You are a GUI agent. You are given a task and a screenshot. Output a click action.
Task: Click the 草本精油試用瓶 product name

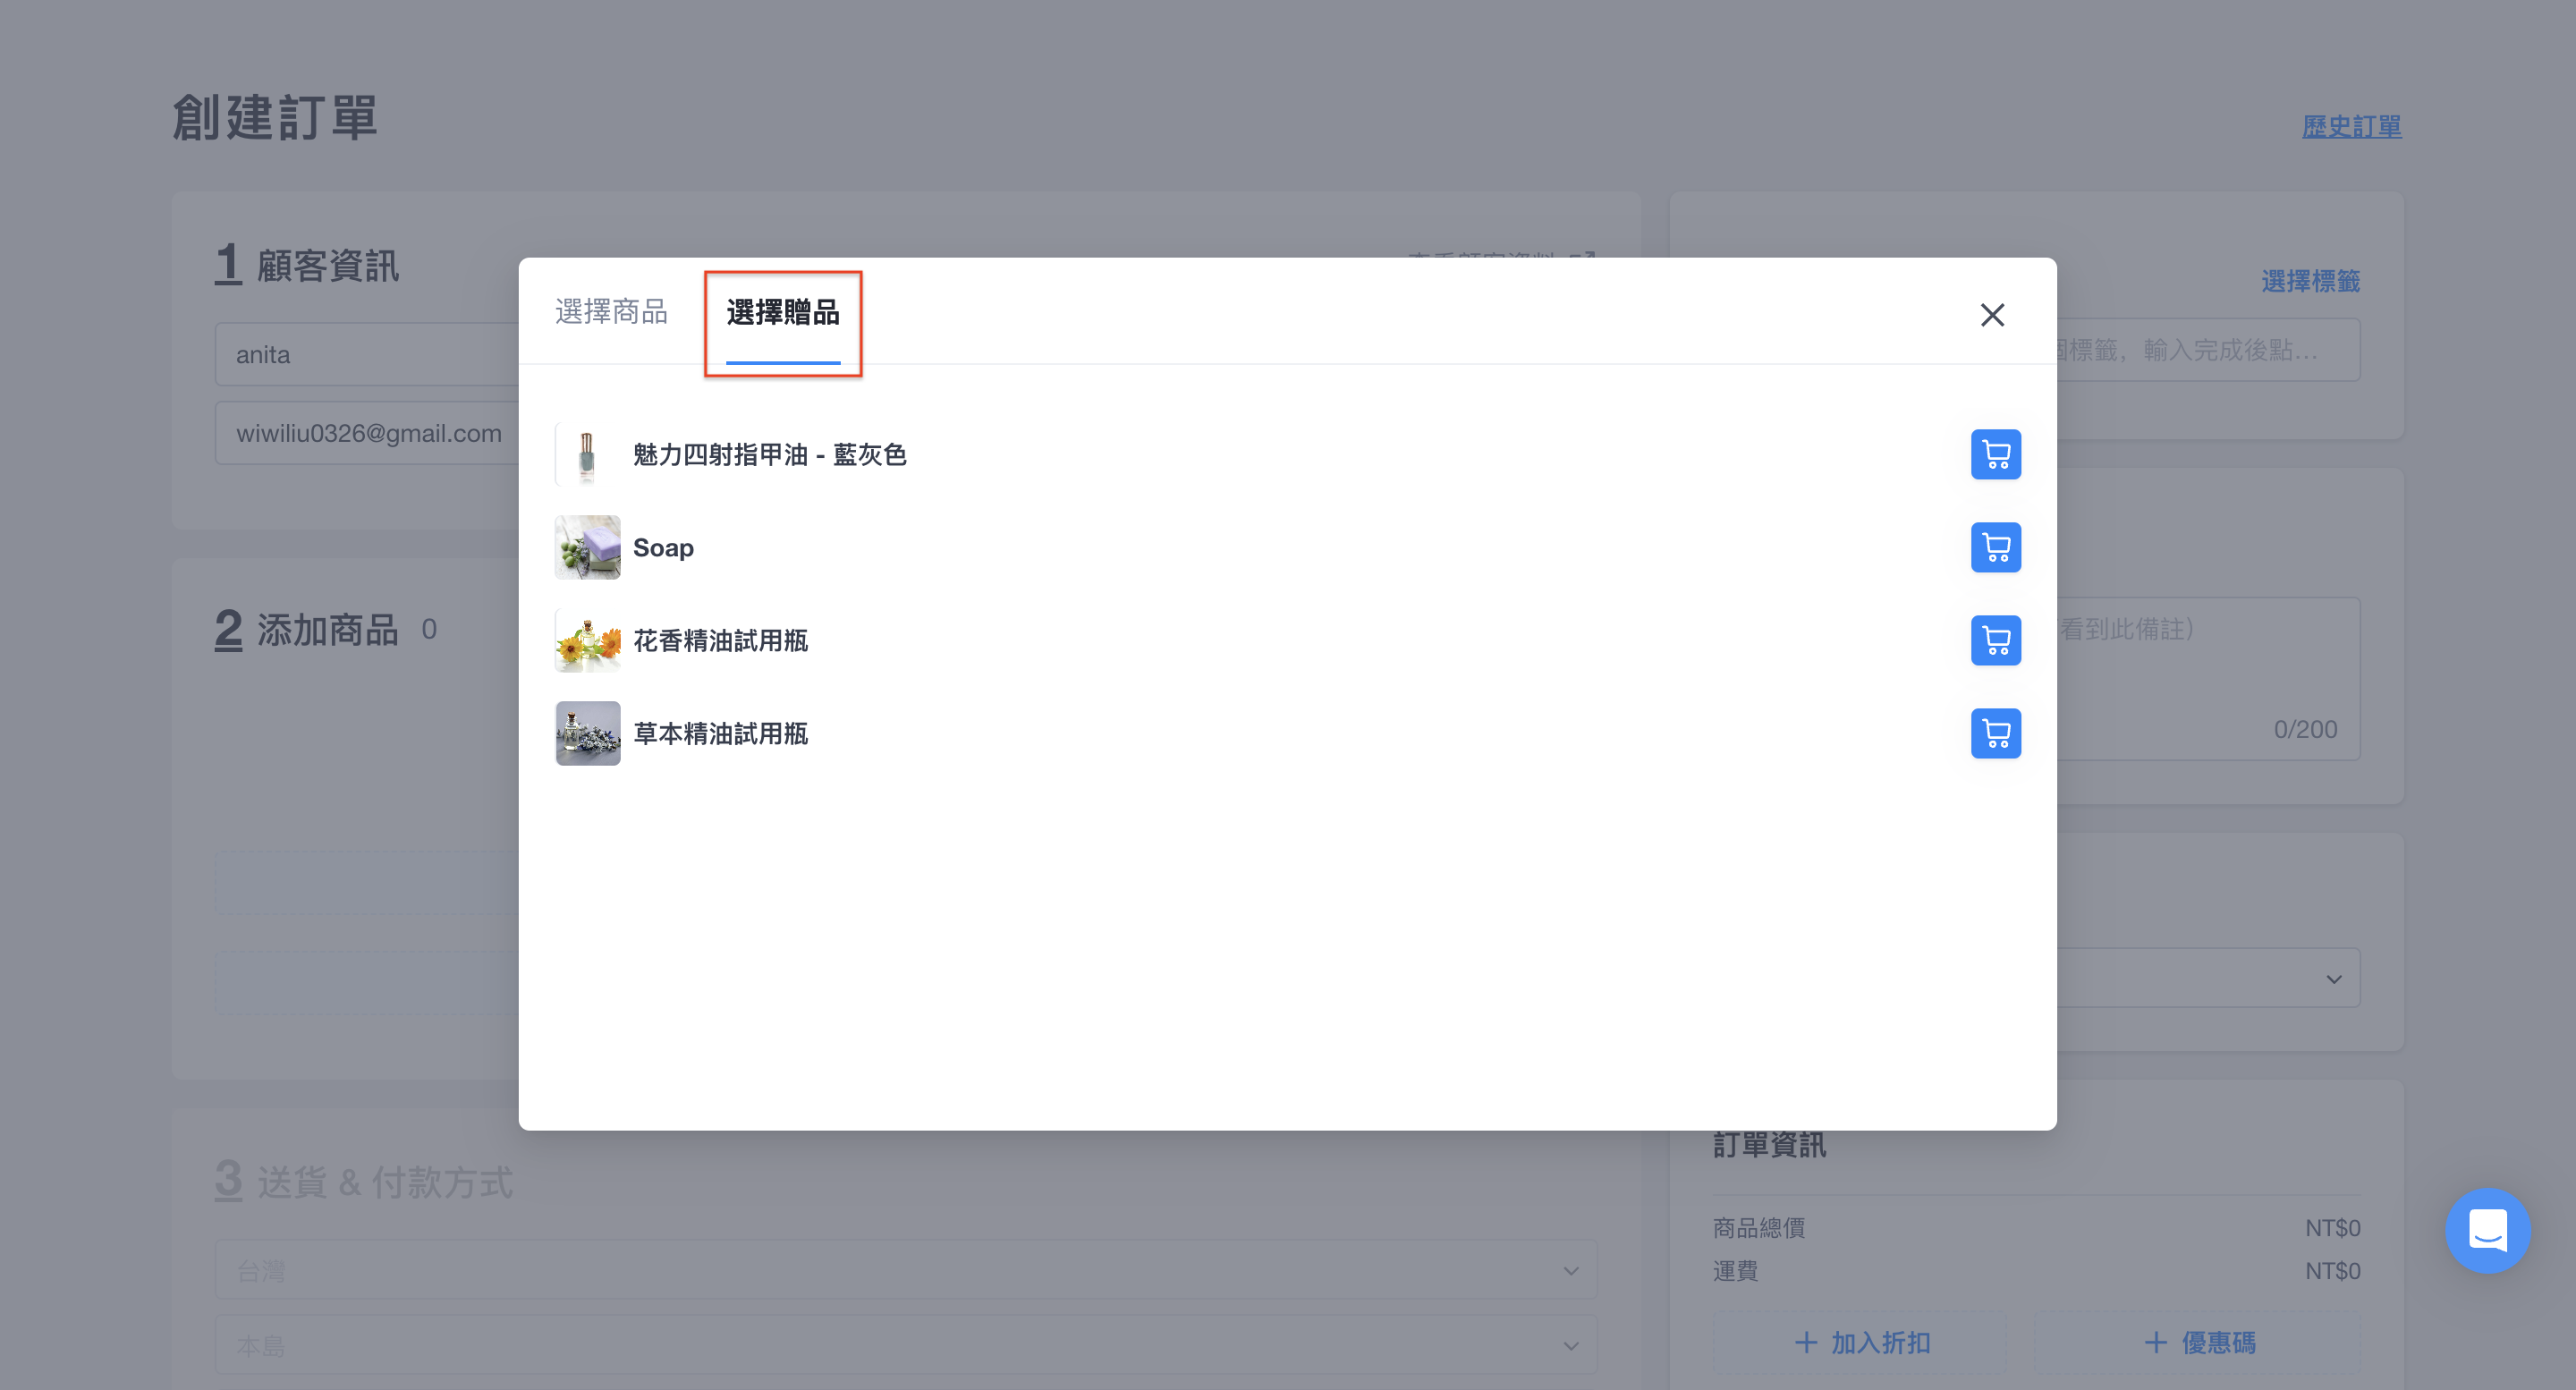point(720,734)
